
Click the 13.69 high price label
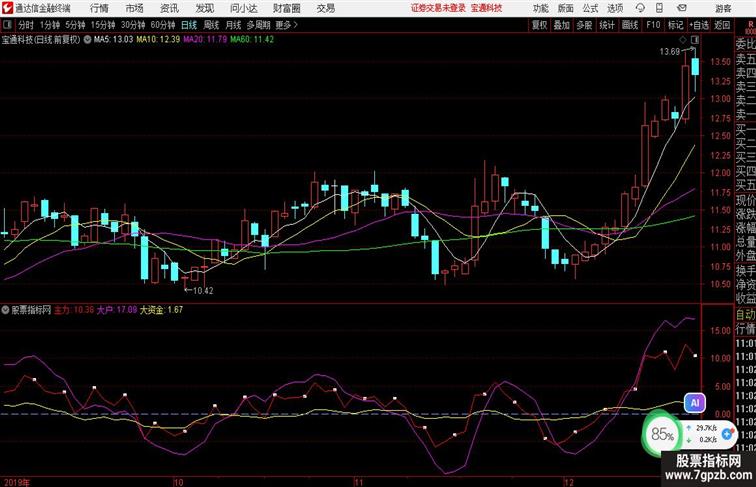(669, 52)
